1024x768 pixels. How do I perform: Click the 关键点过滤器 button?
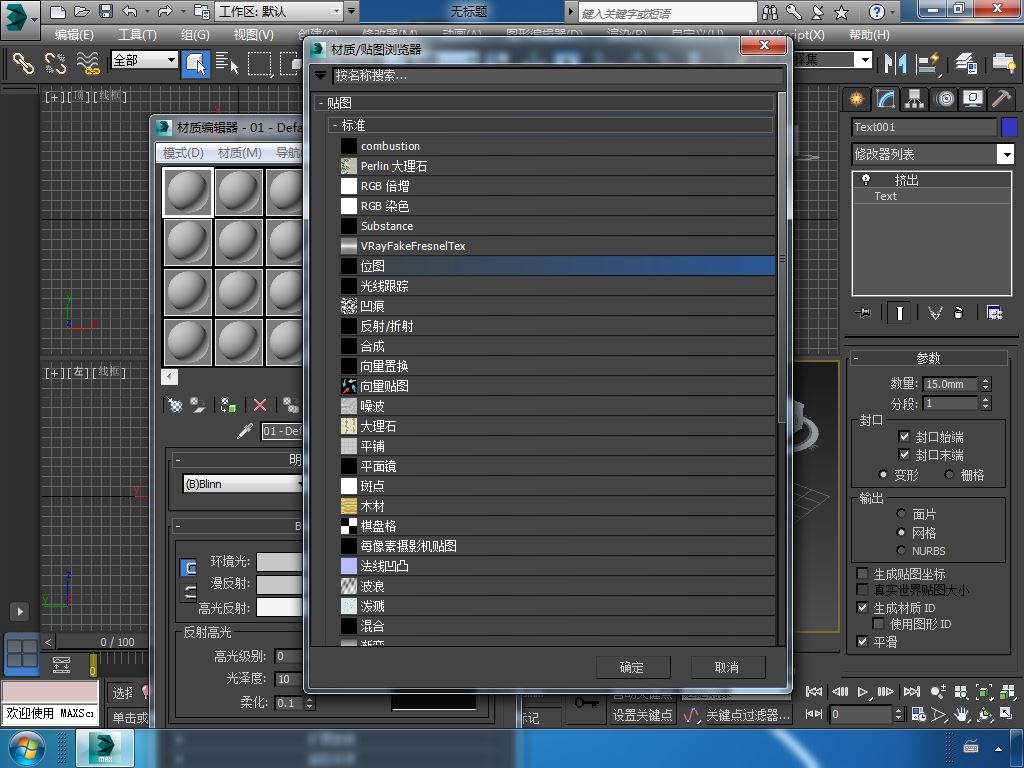(748, 715)
